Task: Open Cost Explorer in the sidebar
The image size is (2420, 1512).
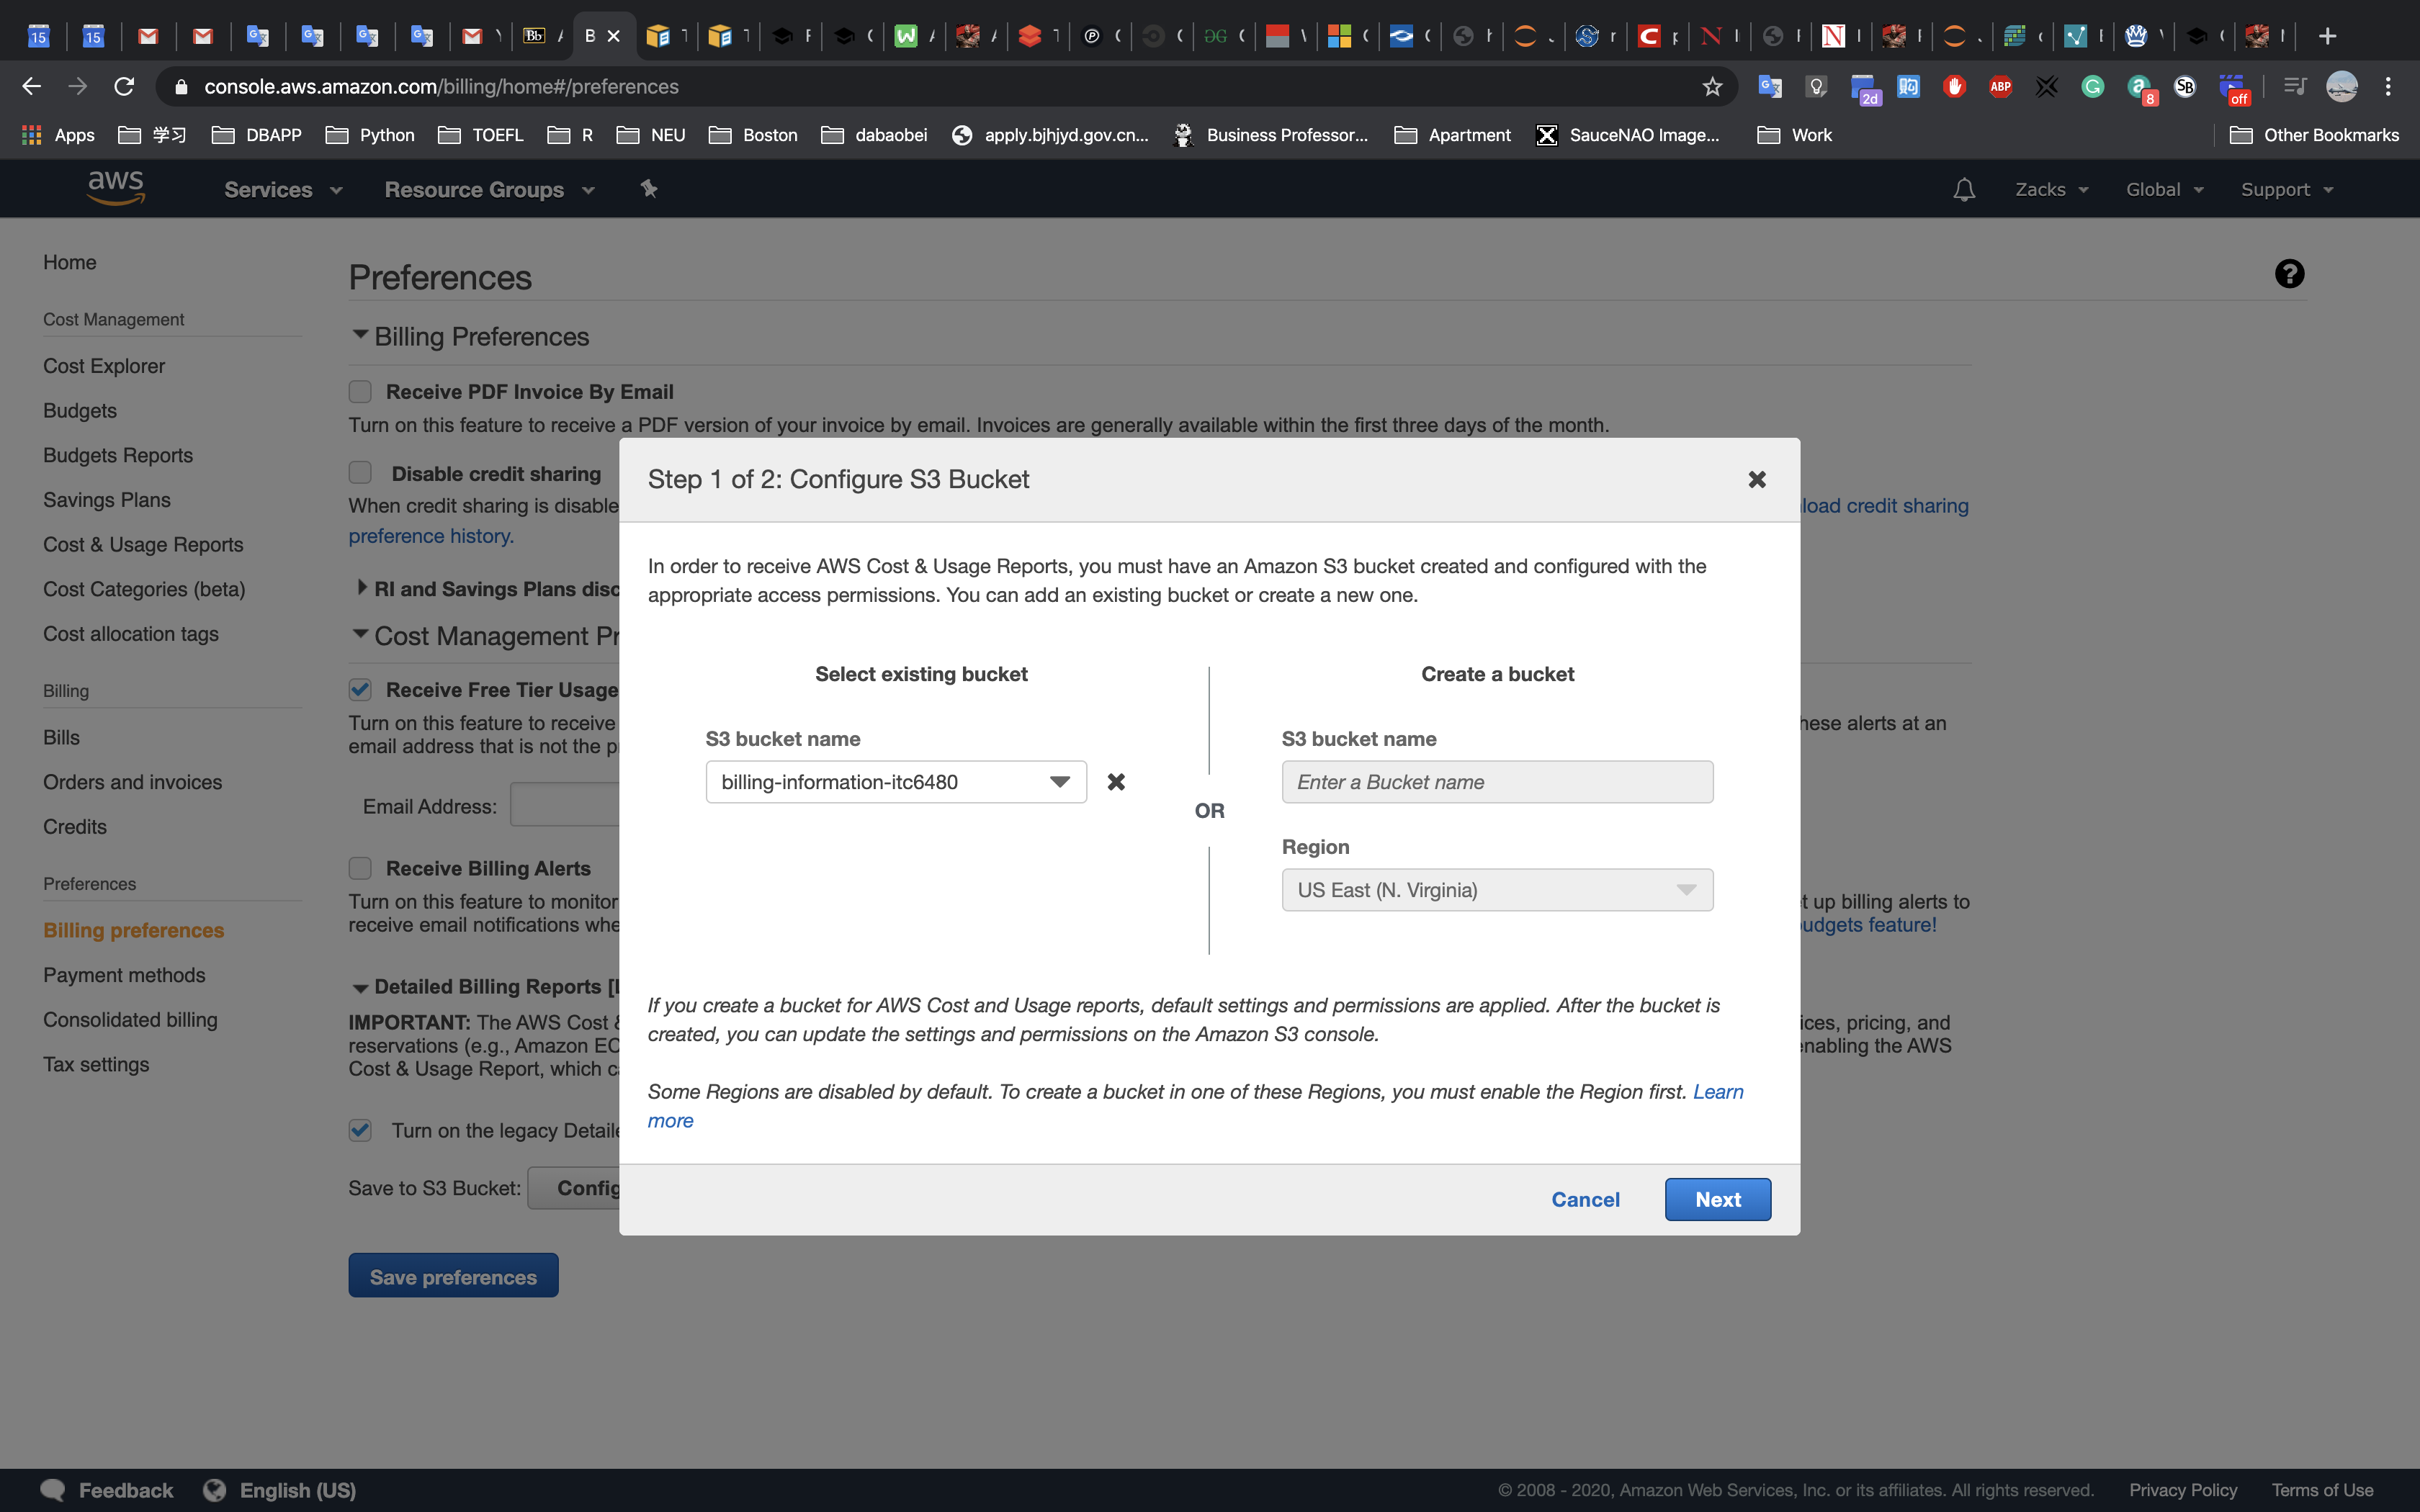Action: [104, 366]
